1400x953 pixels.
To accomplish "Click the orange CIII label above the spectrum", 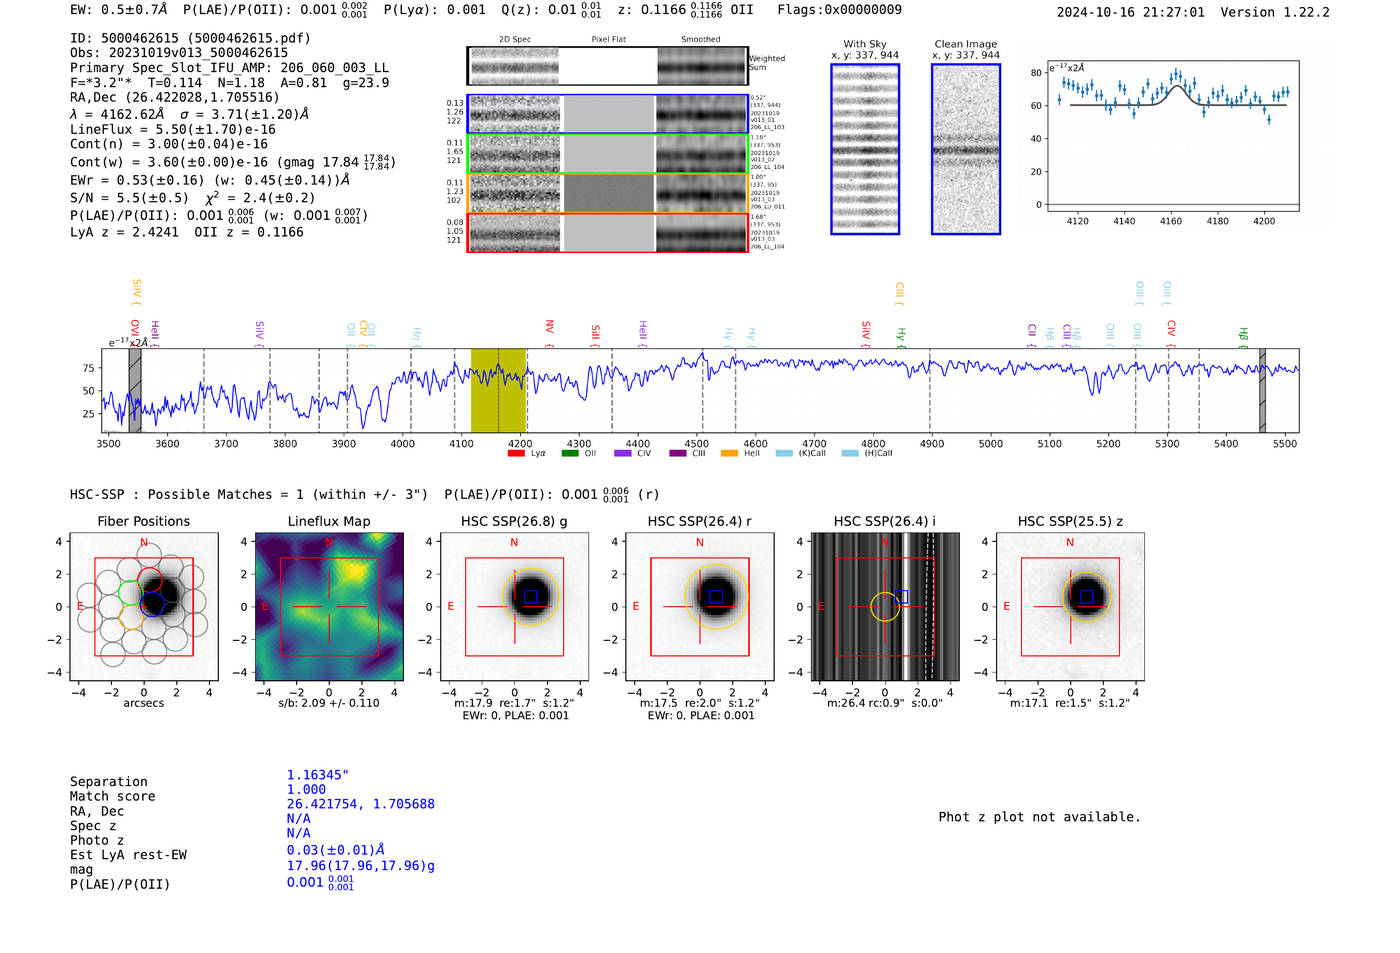I will 899,294.
